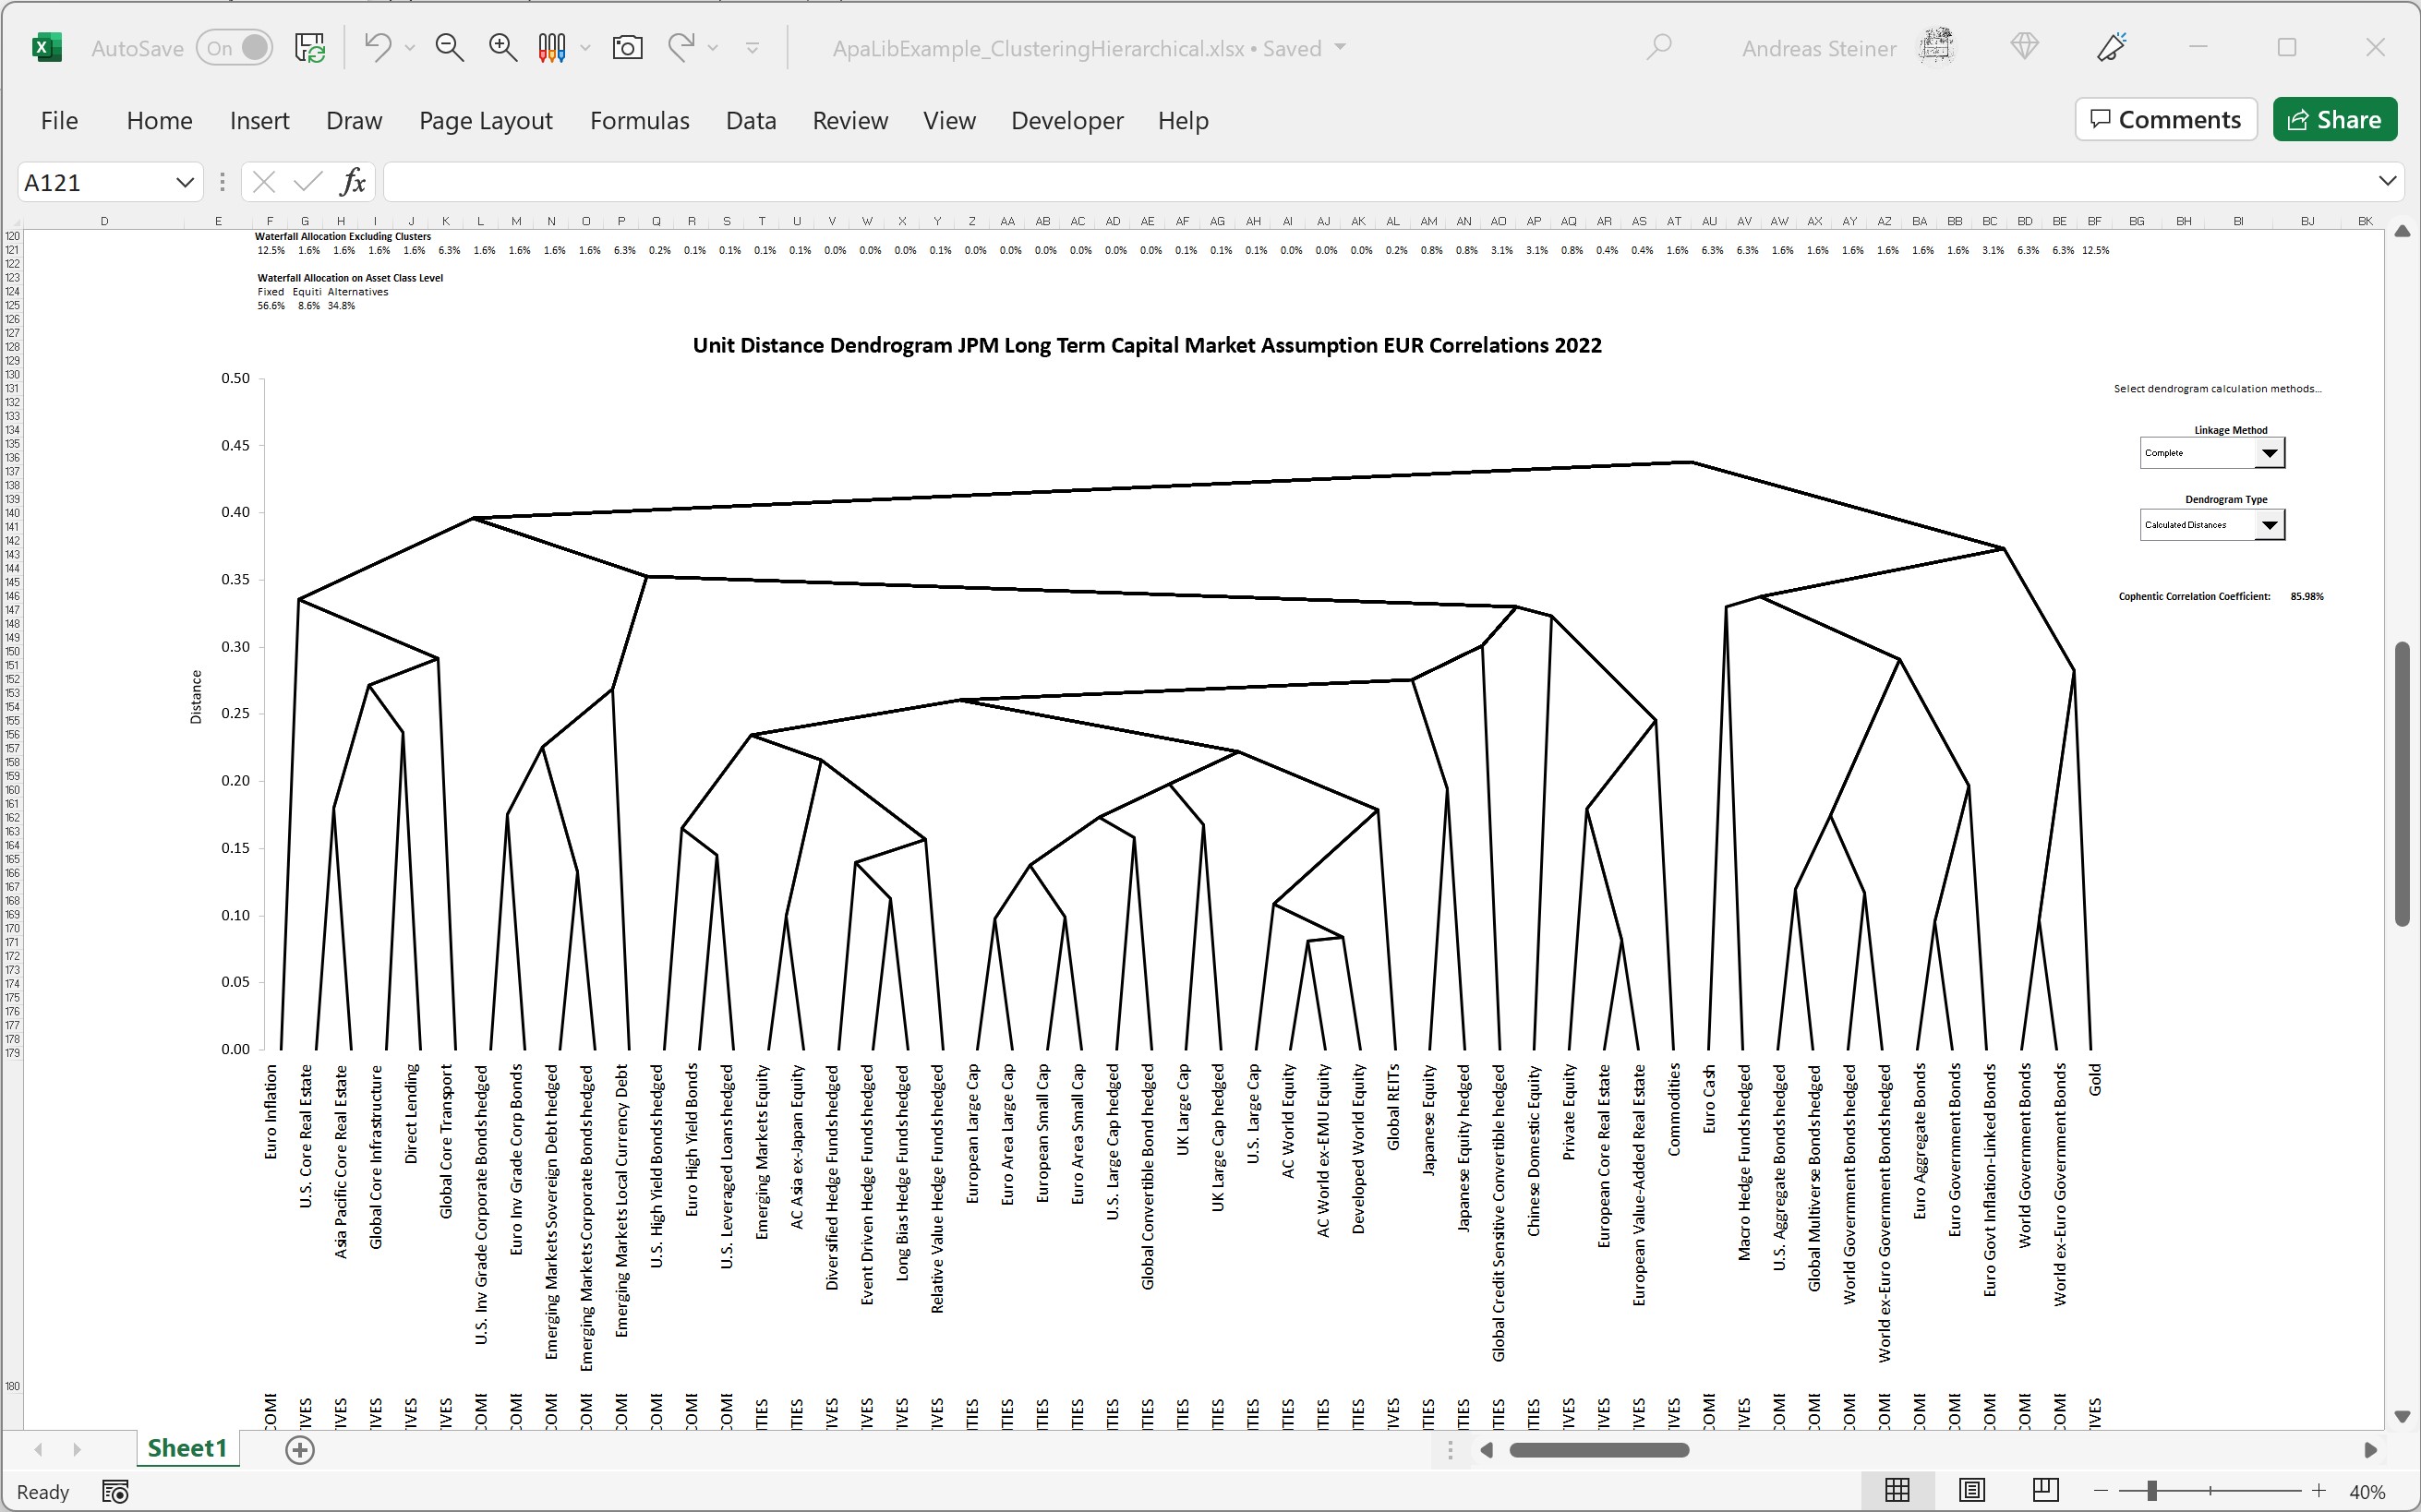Viewport: 2421px width, 1512px height.
Task: Click the Insert Function fx icon
Action: coord(353,182)
